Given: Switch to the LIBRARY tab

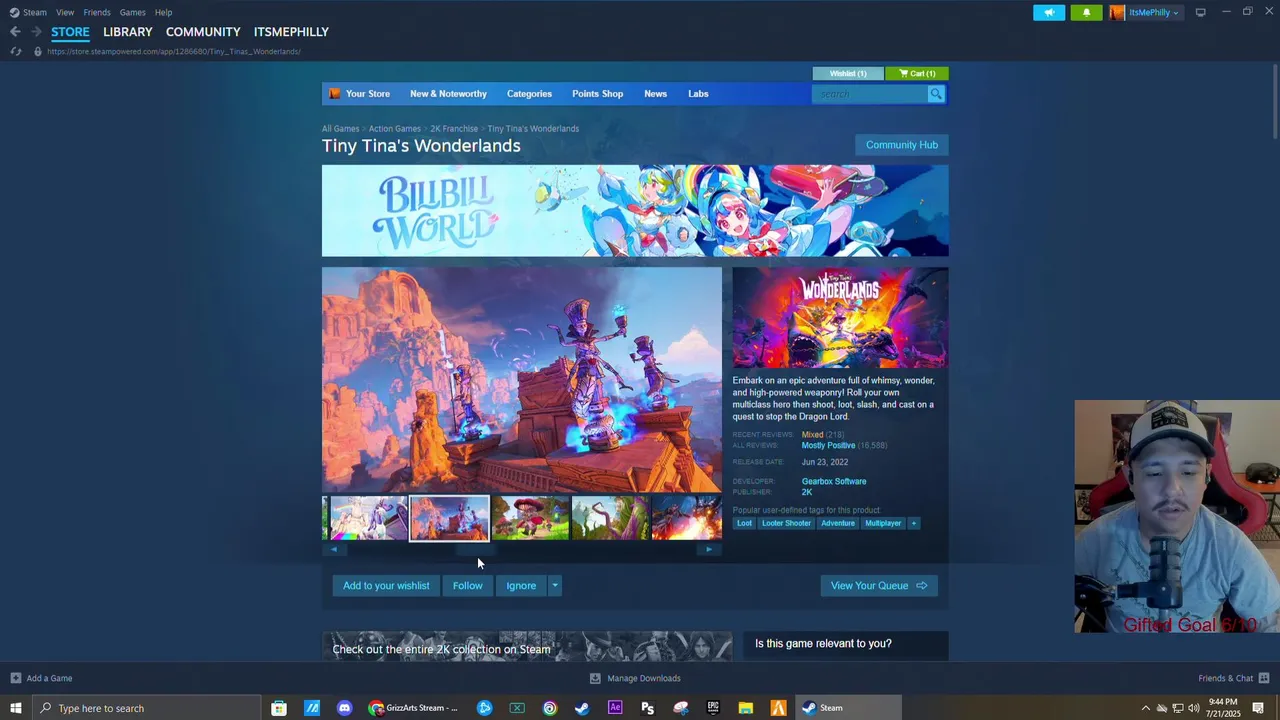Looking at the screenshot, I should (128, 32).
